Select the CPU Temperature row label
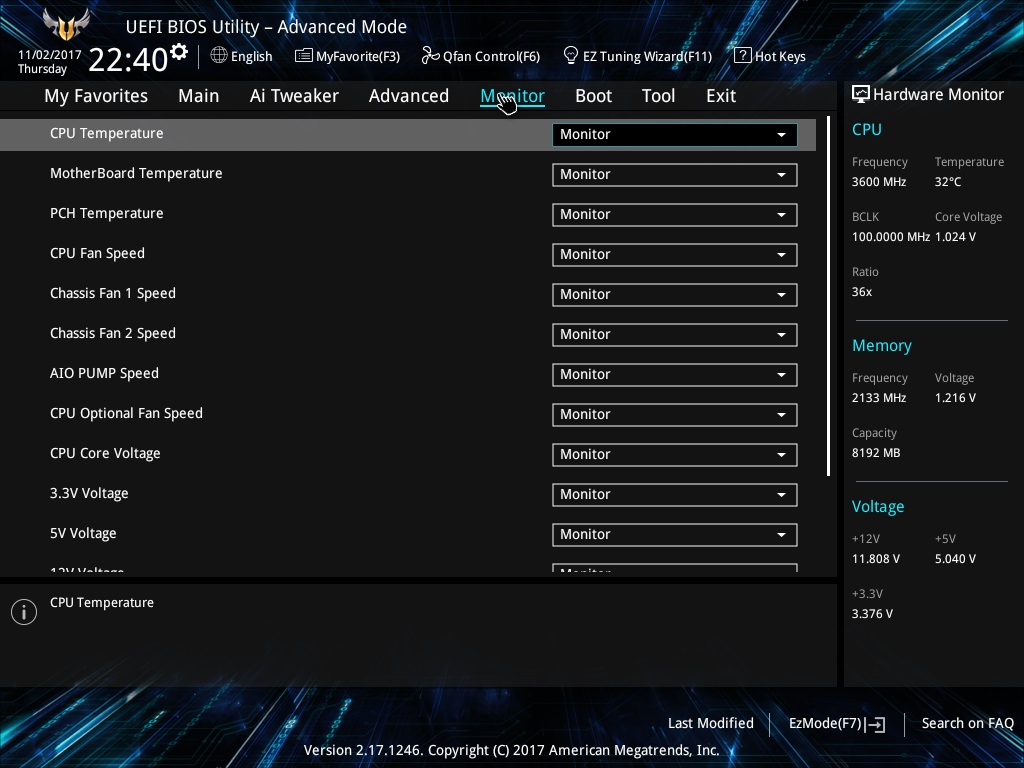The image size is (1024, 768). click(106, 133)
